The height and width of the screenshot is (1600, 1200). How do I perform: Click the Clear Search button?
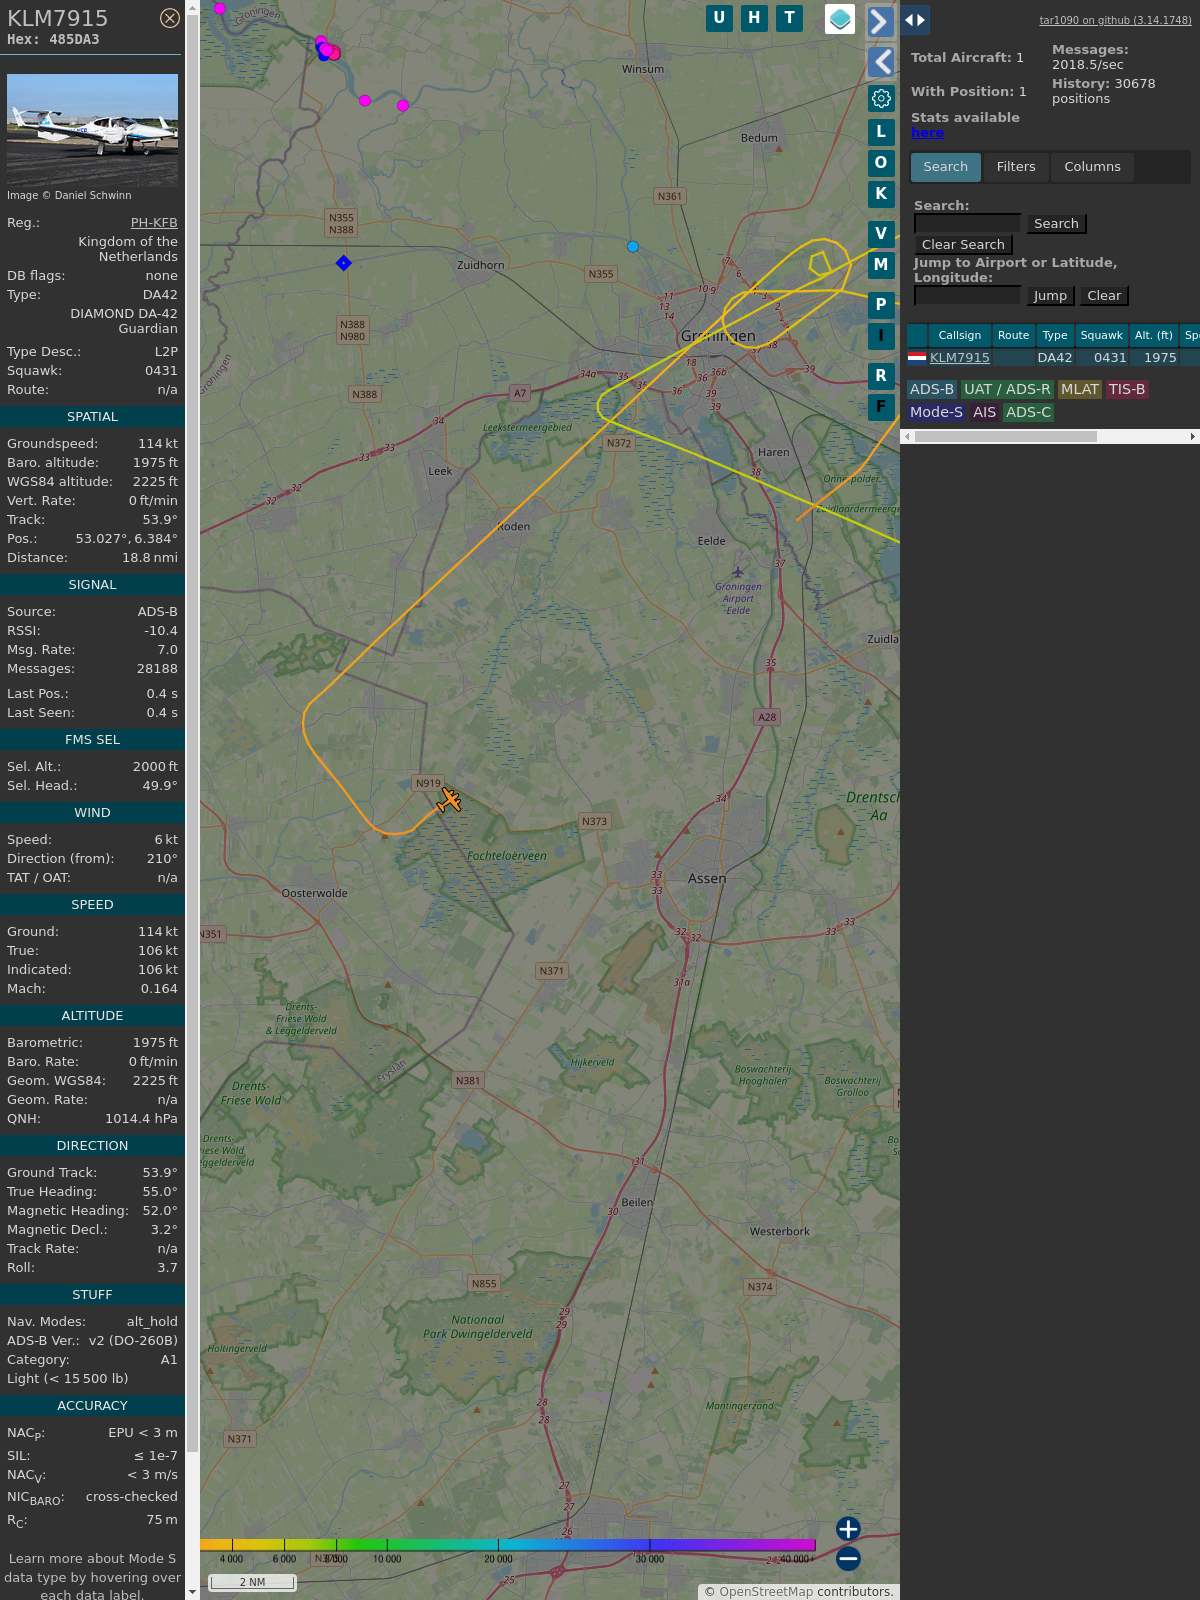coord(963,244)
